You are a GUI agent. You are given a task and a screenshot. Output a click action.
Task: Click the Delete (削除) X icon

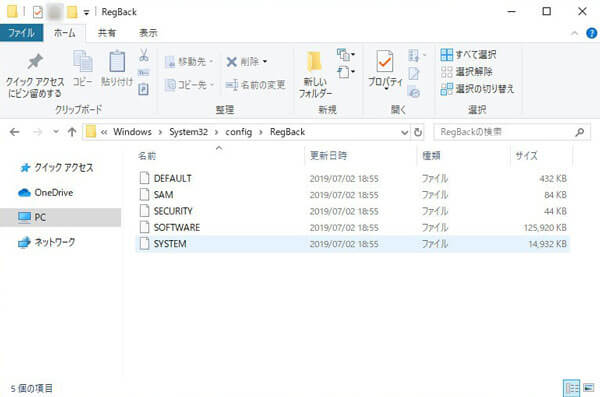coord(232,62)
